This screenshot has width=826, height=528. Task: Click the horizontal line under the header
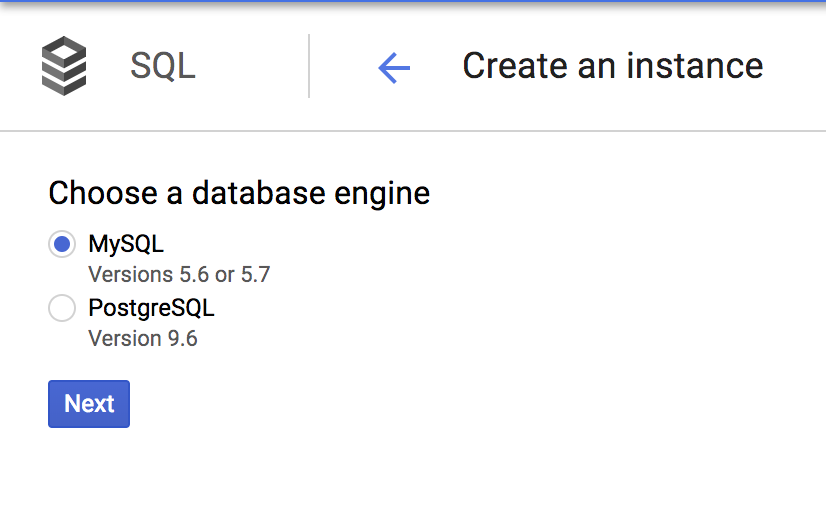pos(413,131)
